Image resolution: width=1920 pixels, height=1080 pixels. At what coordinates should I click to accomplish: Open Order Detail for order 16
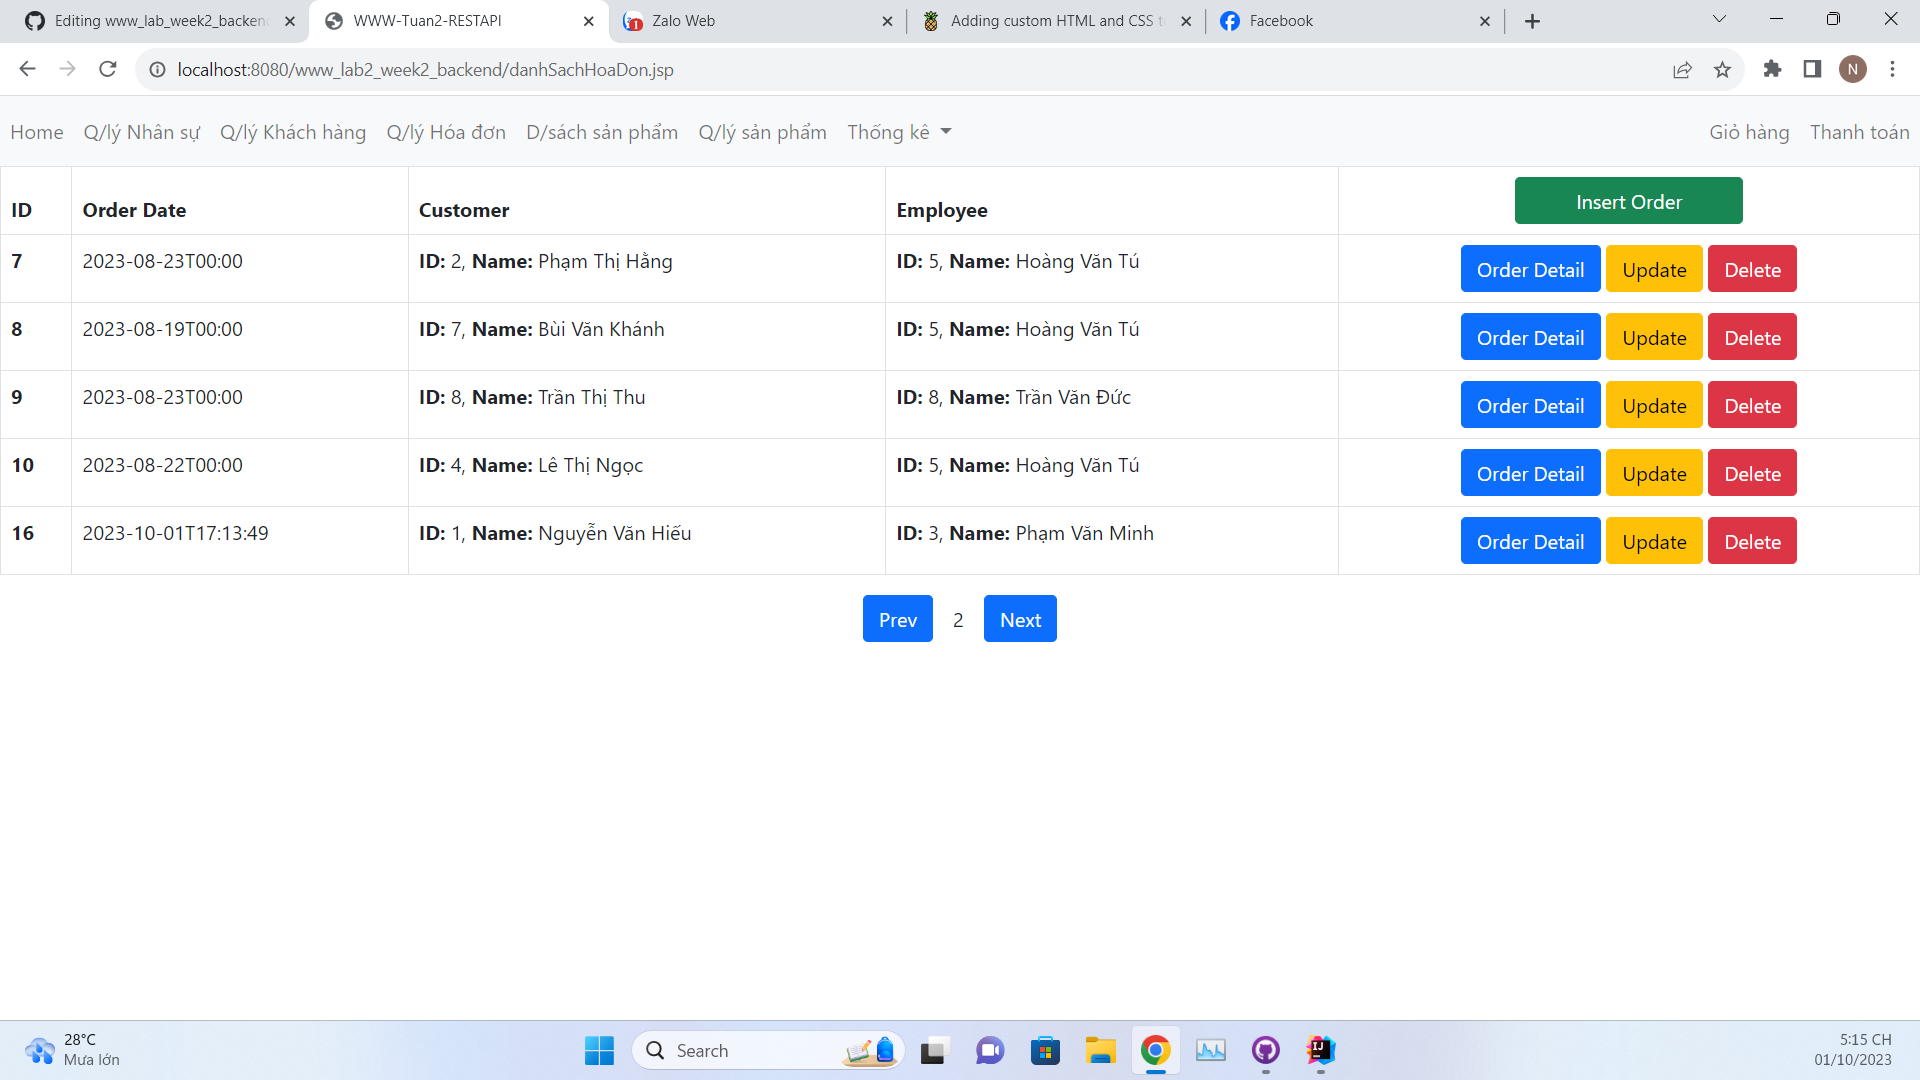click(1530, 540)
